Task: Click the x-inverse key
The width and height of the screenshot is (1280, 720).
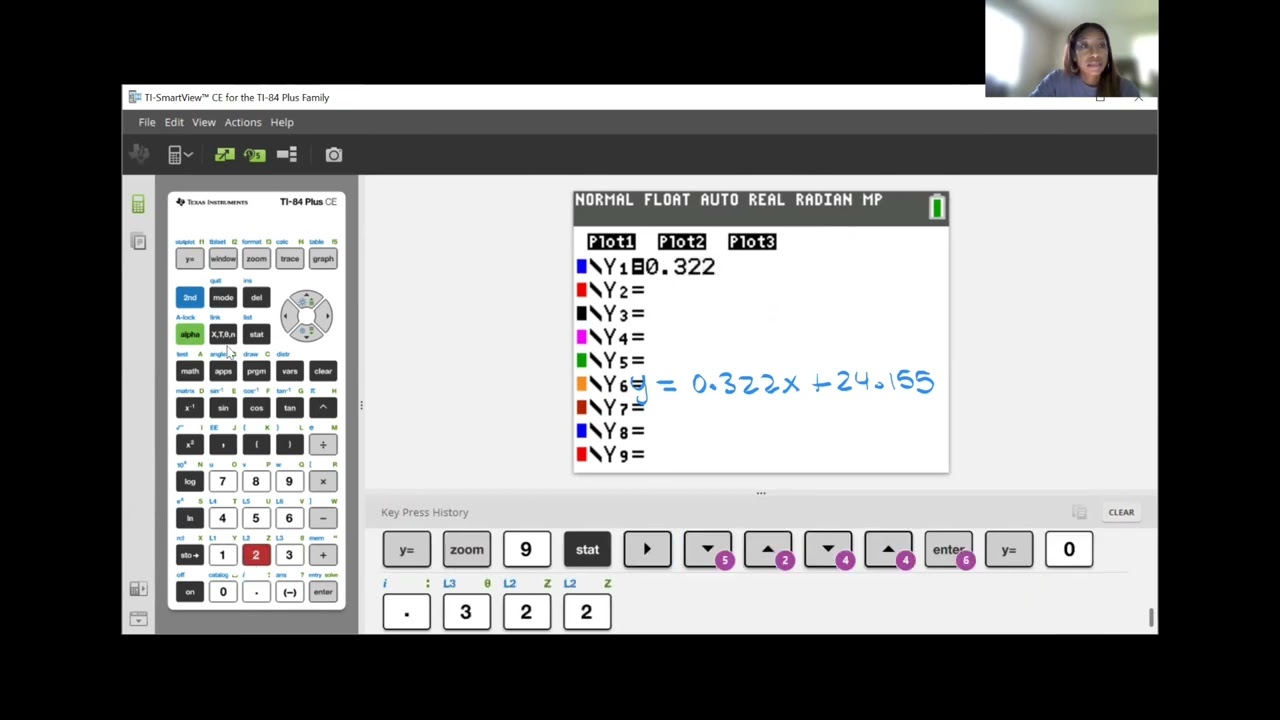Action: 190,408
